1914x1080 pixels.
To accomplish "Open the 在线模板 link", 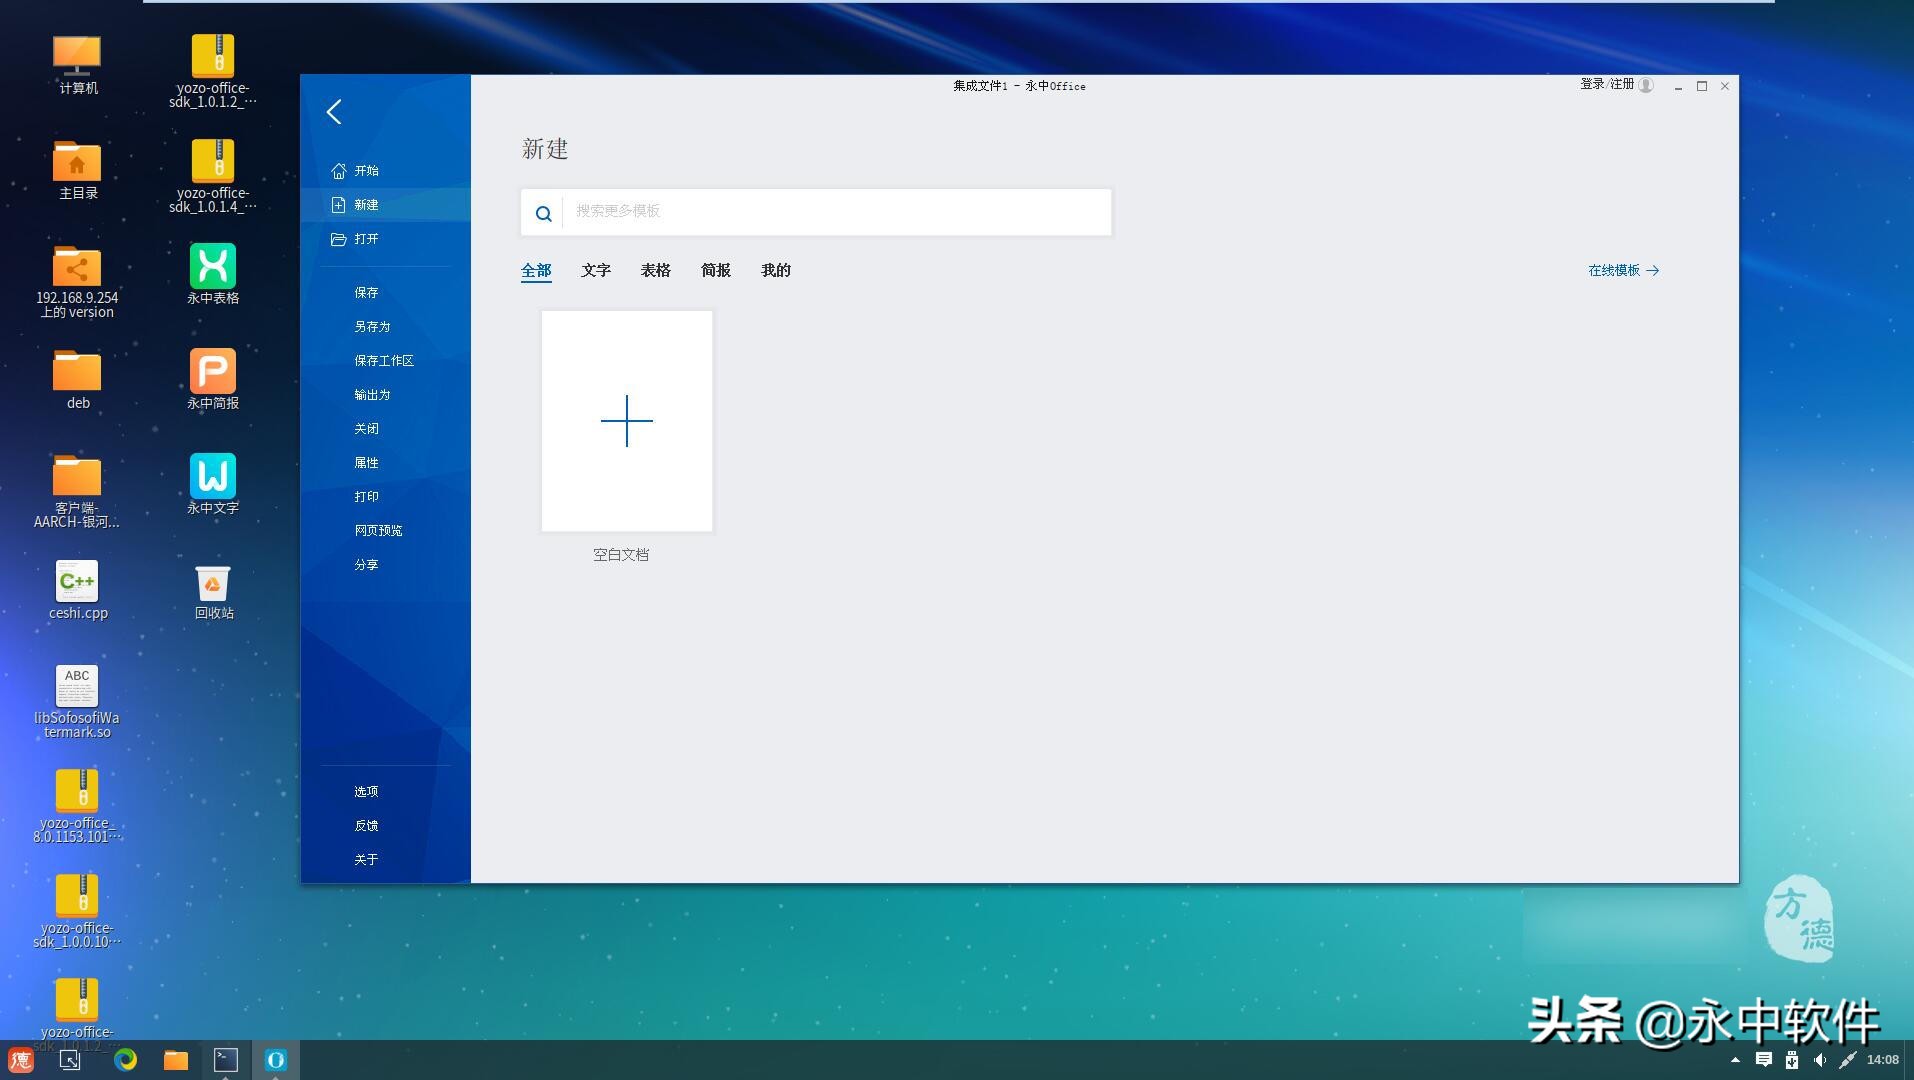I will pos(1624,271).
